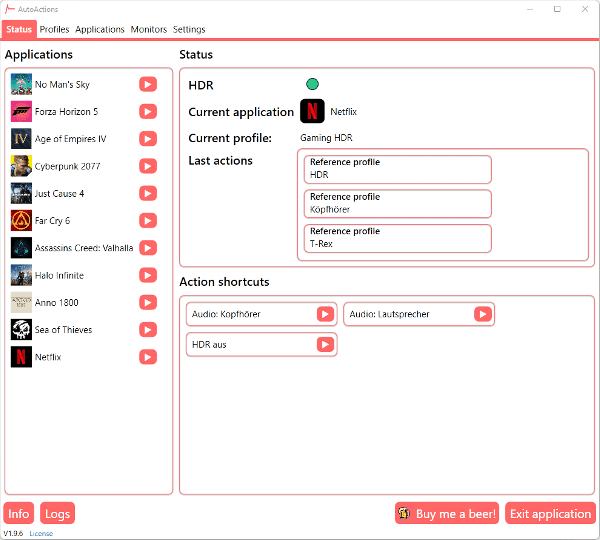Viewport: 600px width, 540px height.
Task: Click the Anno 1800 icon
Action: pyautogui.click(x=21, y=302)
